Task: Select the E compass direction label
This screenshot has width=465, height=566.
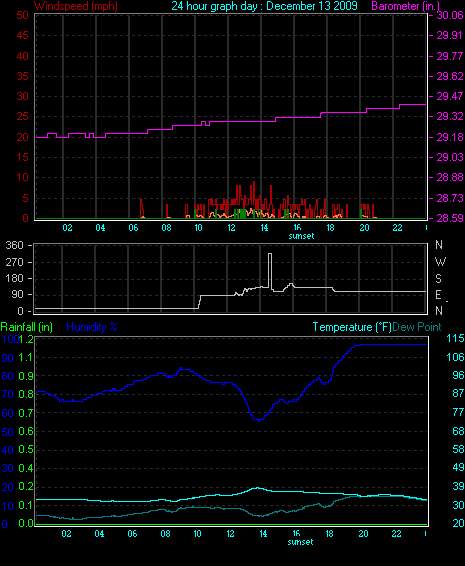Action: coord(438,295)
